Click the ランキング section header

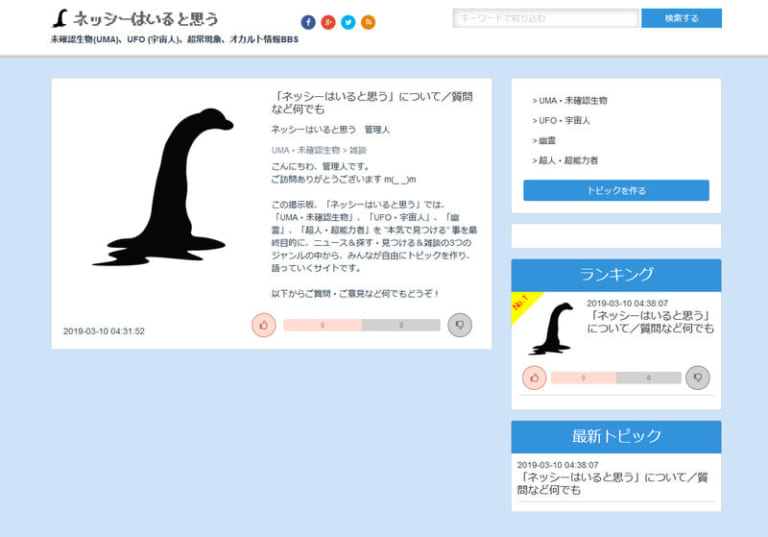[x=616, y=275]
